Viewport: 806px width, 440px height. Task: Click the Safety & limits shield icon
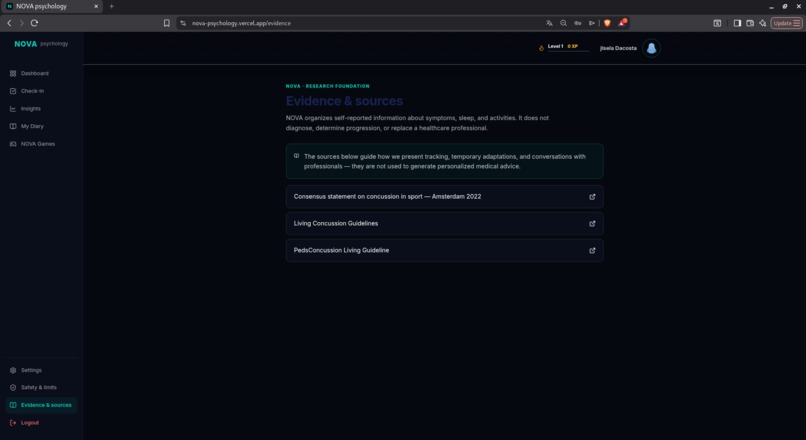click(13, 388)
